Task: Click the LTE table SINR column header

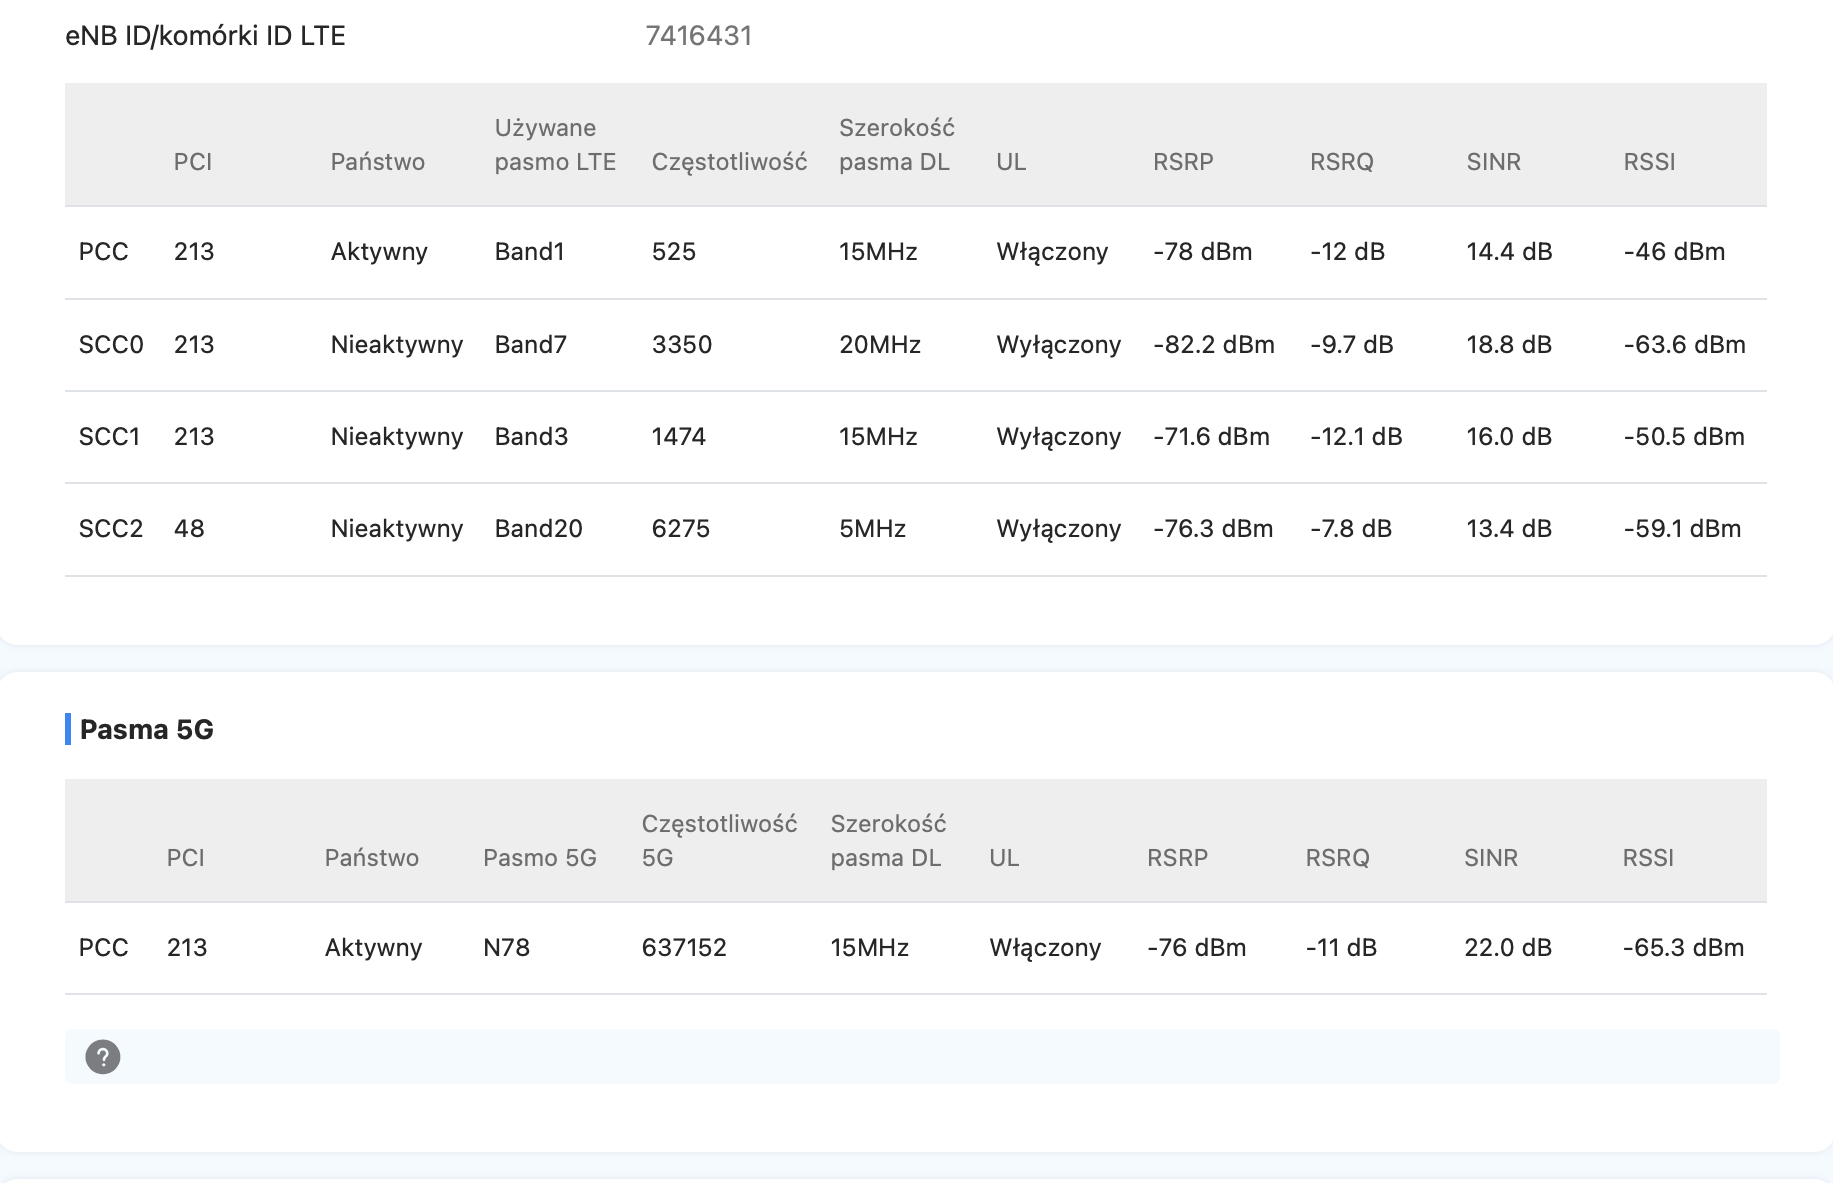Action: point(1493,162)
